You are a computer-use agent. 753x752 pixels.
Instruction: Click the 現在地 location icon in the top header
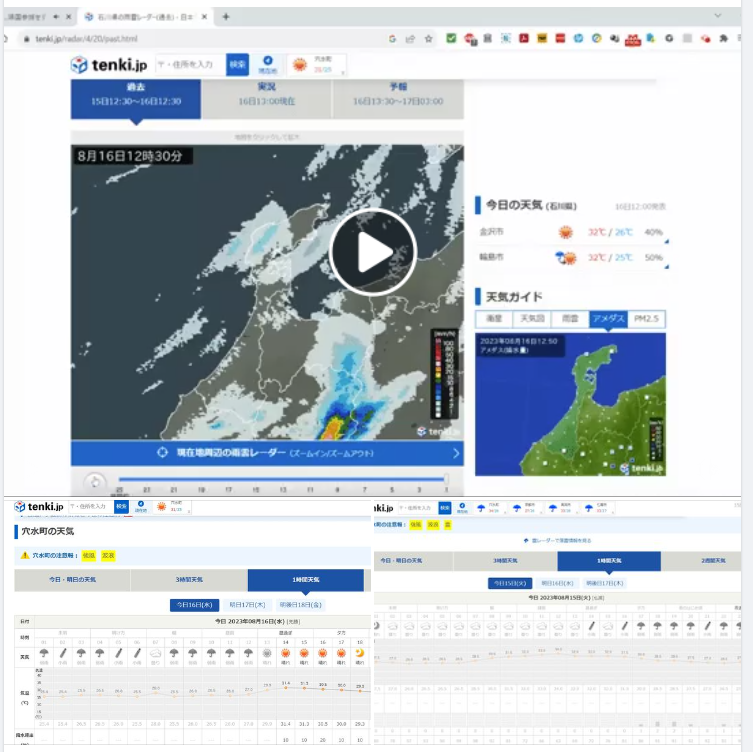[x=267, y=65]
